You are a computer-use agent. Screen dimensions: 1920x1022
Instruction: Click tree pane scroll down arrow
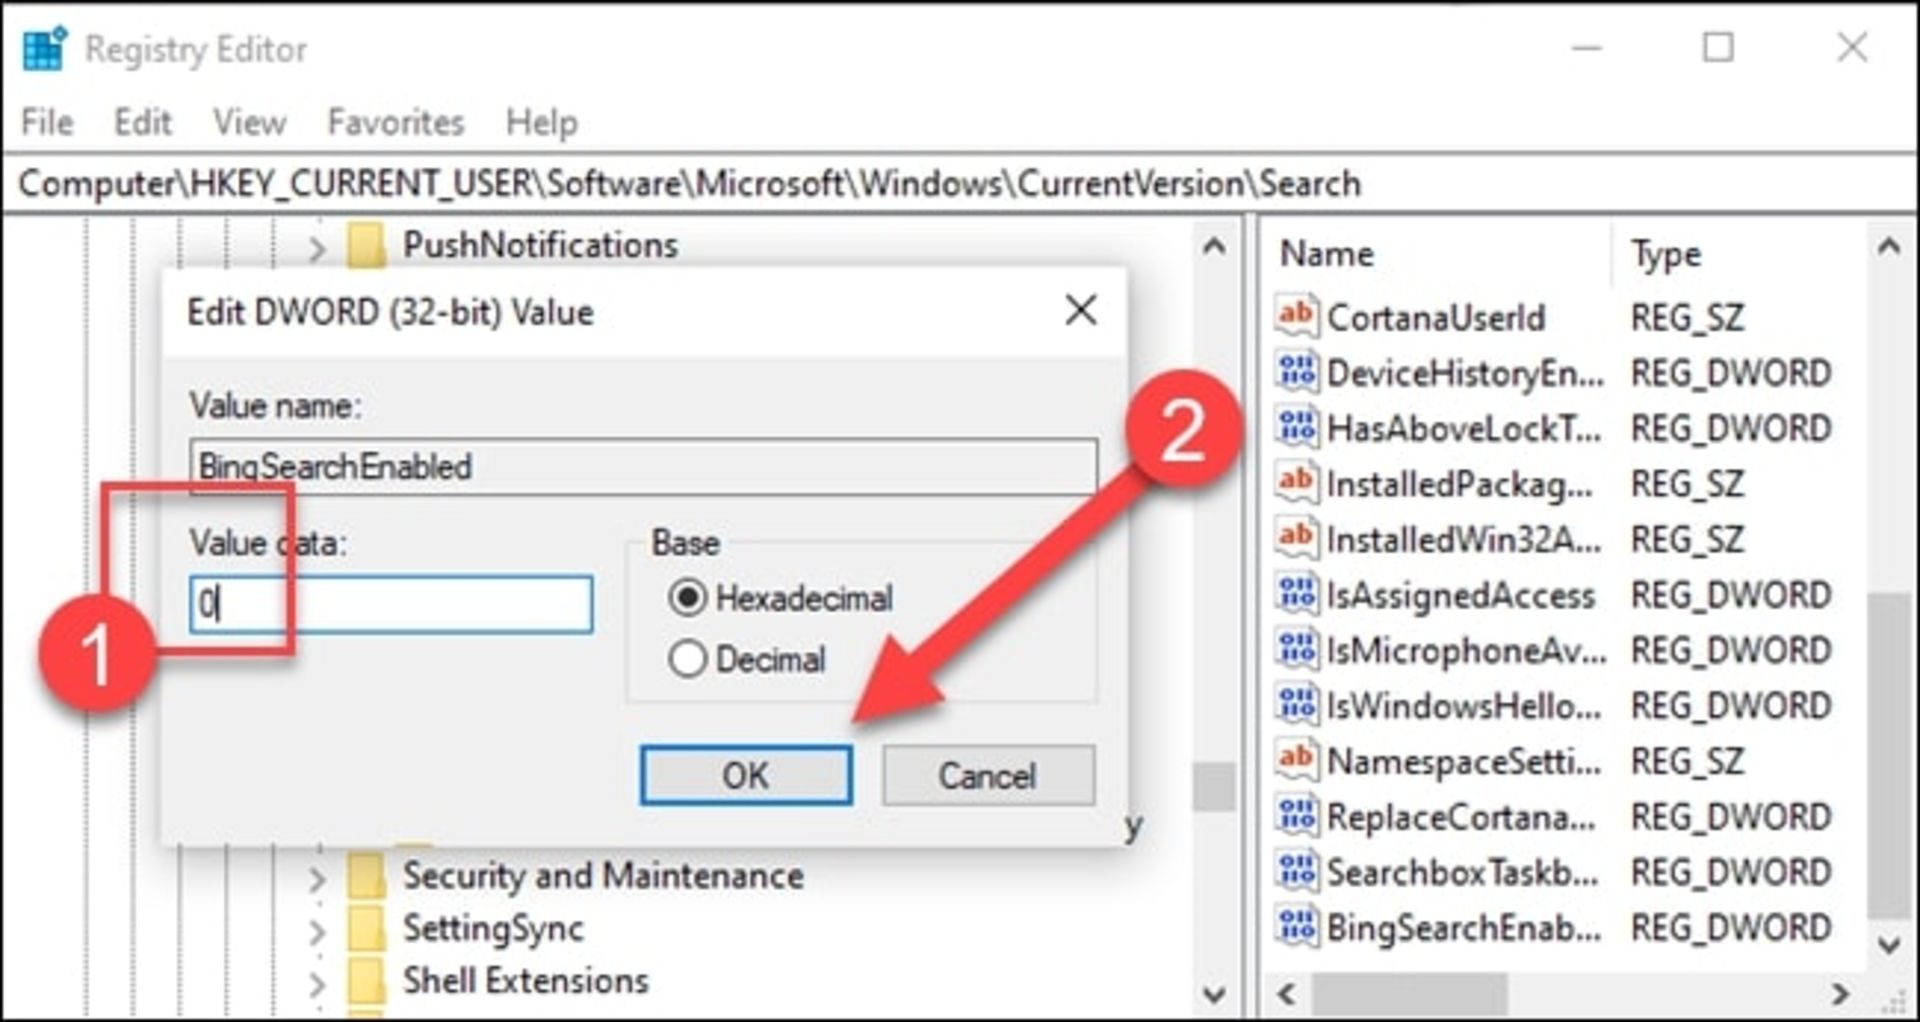click(x=1214, y=994)
